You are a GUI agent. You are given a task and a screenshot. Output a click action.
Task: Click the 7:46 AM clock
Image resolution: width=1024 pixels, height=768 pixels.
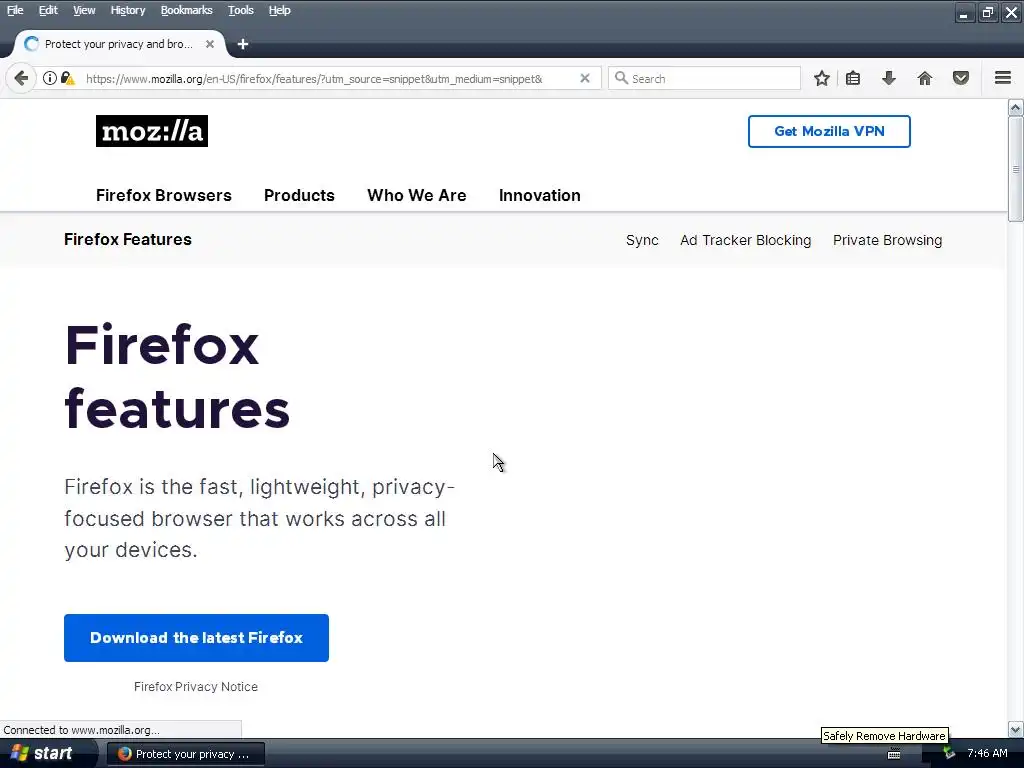[987, 753]
